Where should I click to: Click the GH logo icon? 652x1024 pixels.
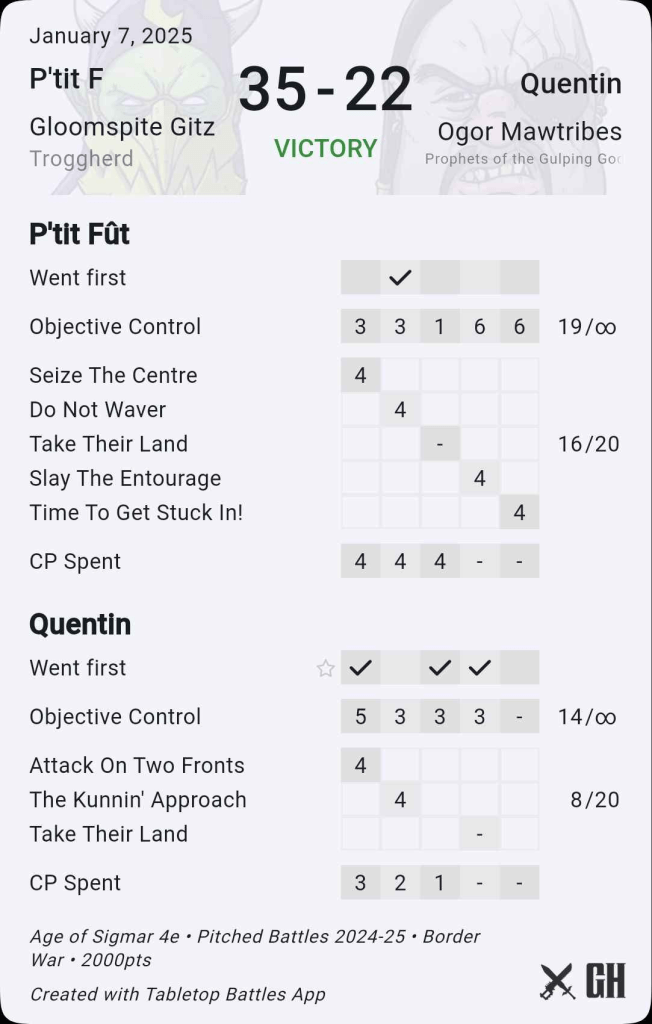(x=605, y=982)
